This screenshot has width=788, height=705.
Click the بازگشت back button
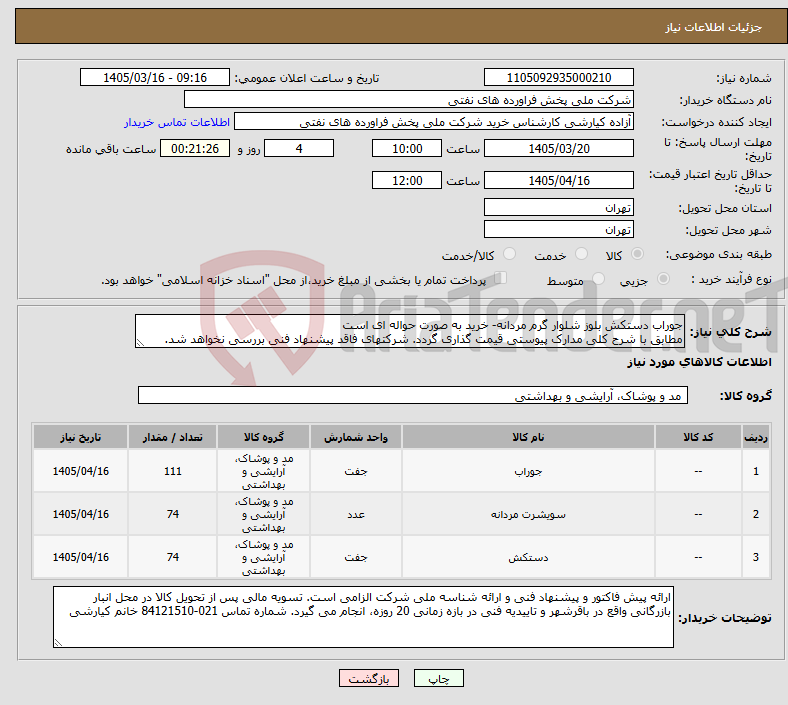(x=369, y=678)
